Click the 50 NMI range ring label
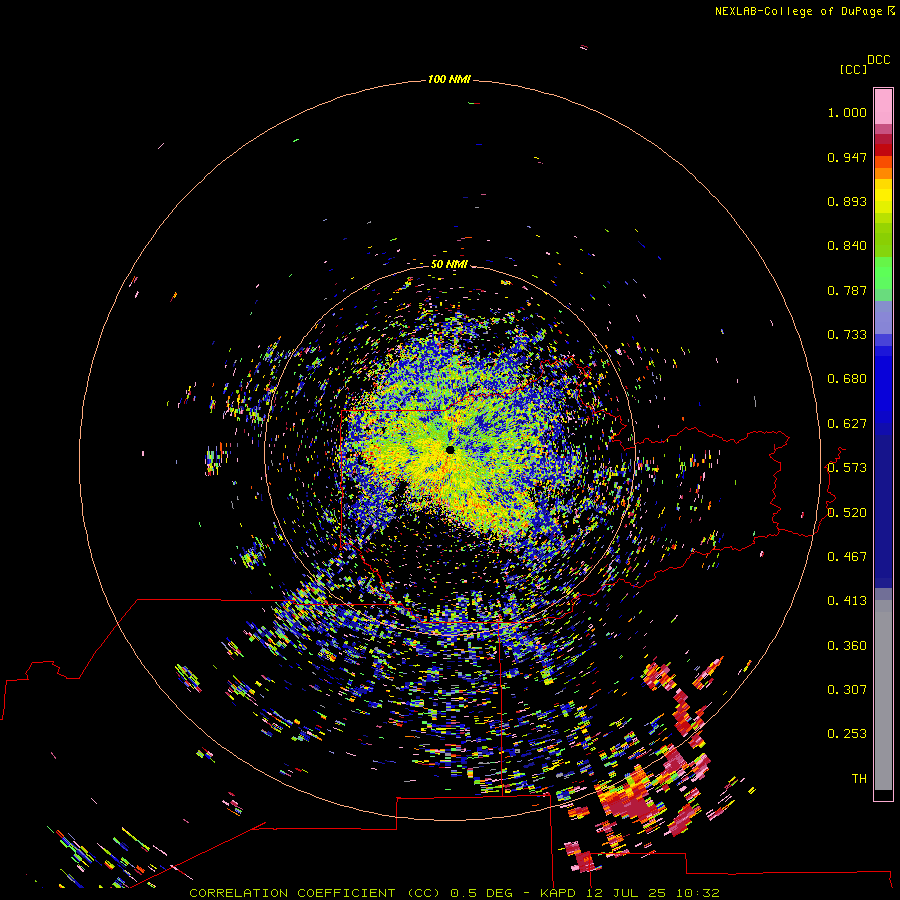Viewport: 900px width, 900px height. point(449,264)
